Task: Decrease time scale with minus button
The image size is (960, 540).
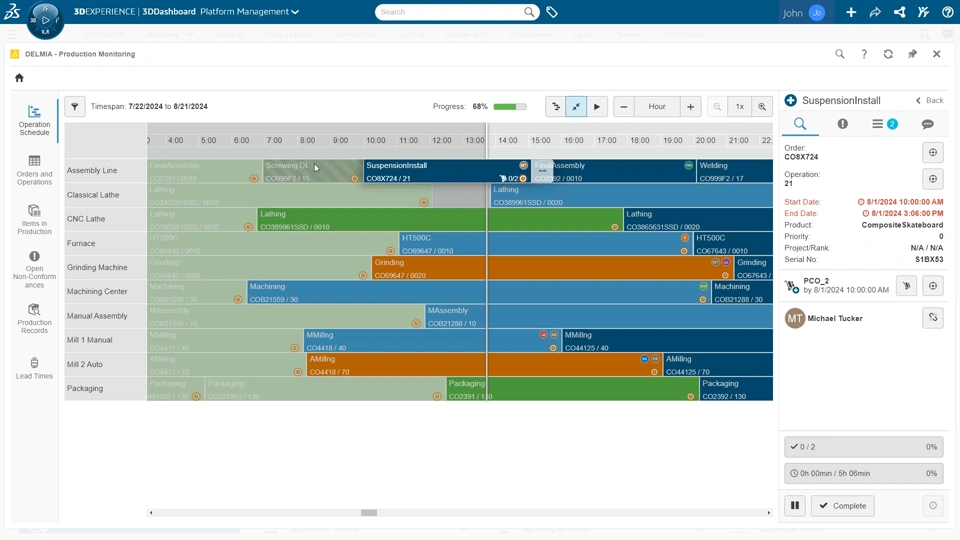Action: (x=624, y=107)
